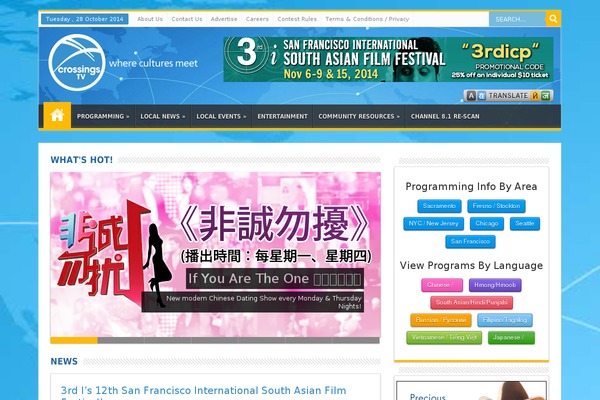Click the dark 'A' icon in Translate widget

coord(471,96)
